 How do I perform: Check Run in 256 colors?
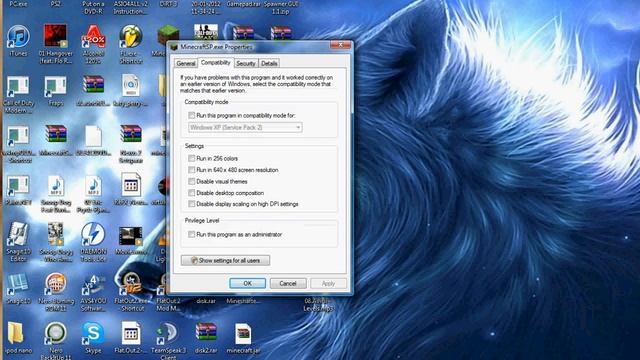[x=191, y=158]
